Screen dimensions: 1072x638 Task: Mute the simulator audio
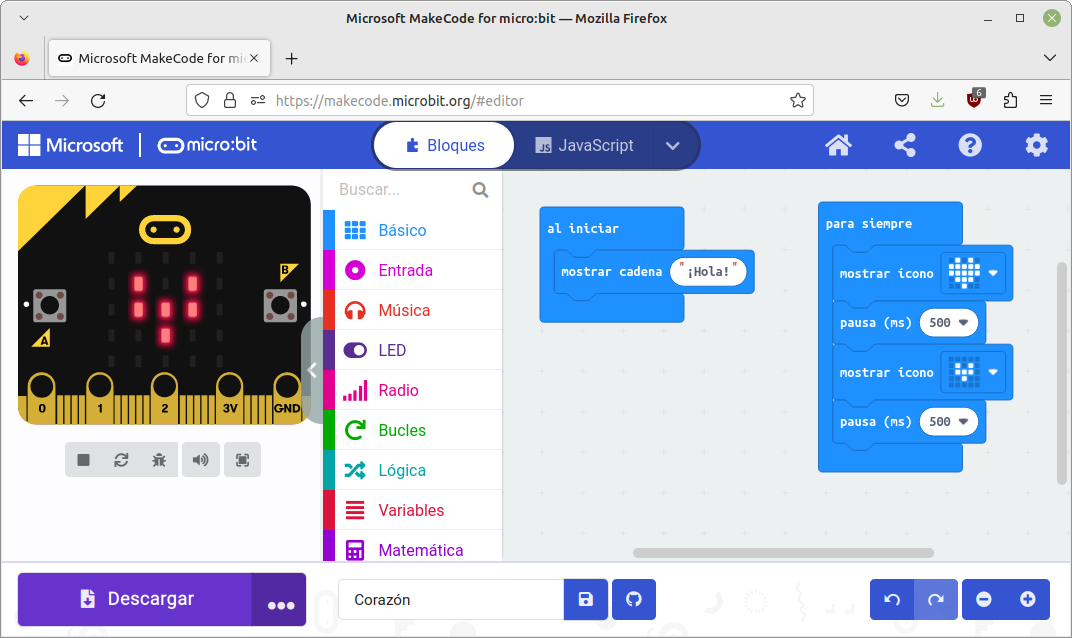coord(200,460)
